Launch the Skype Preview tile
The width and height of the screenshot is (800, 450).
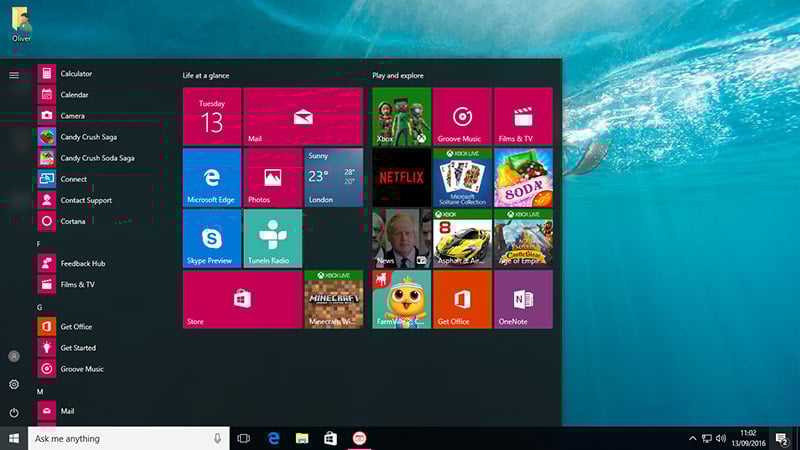click(x=212, y=238)
